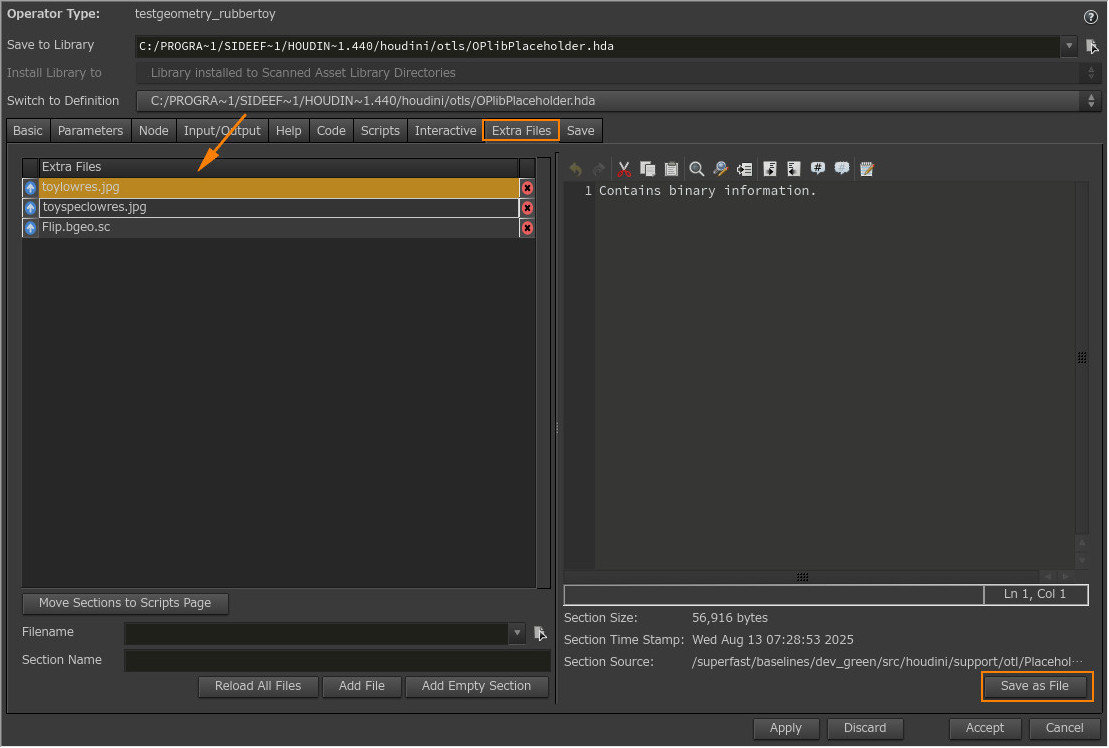This screenshot has width=1109, height=748.
Task: Delete the Flip.bgeo.sc section with red X
Action: tap(527, 228)
